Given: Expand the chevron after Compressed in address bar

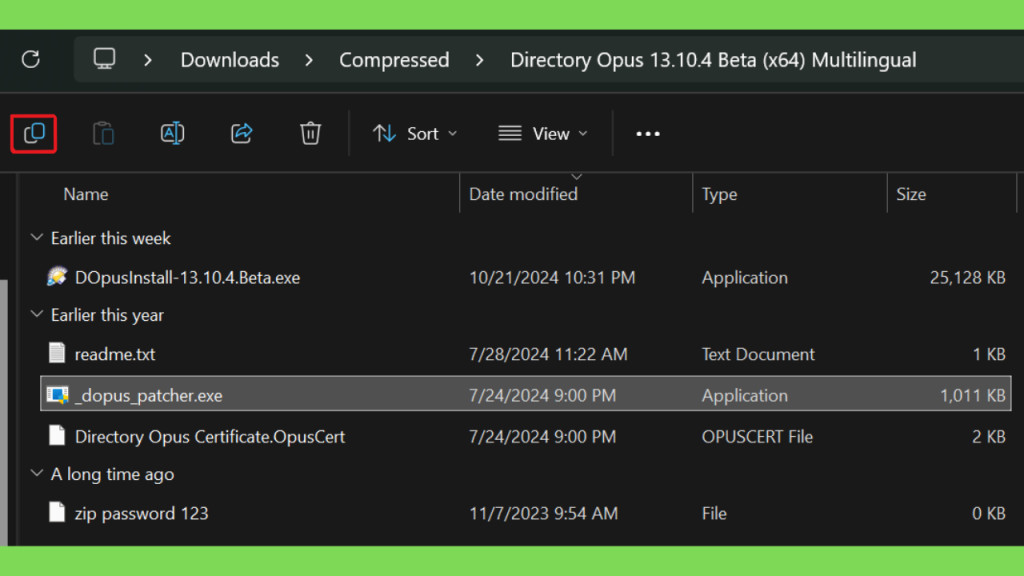Looking at the screenshot, I should pos(480,60).
